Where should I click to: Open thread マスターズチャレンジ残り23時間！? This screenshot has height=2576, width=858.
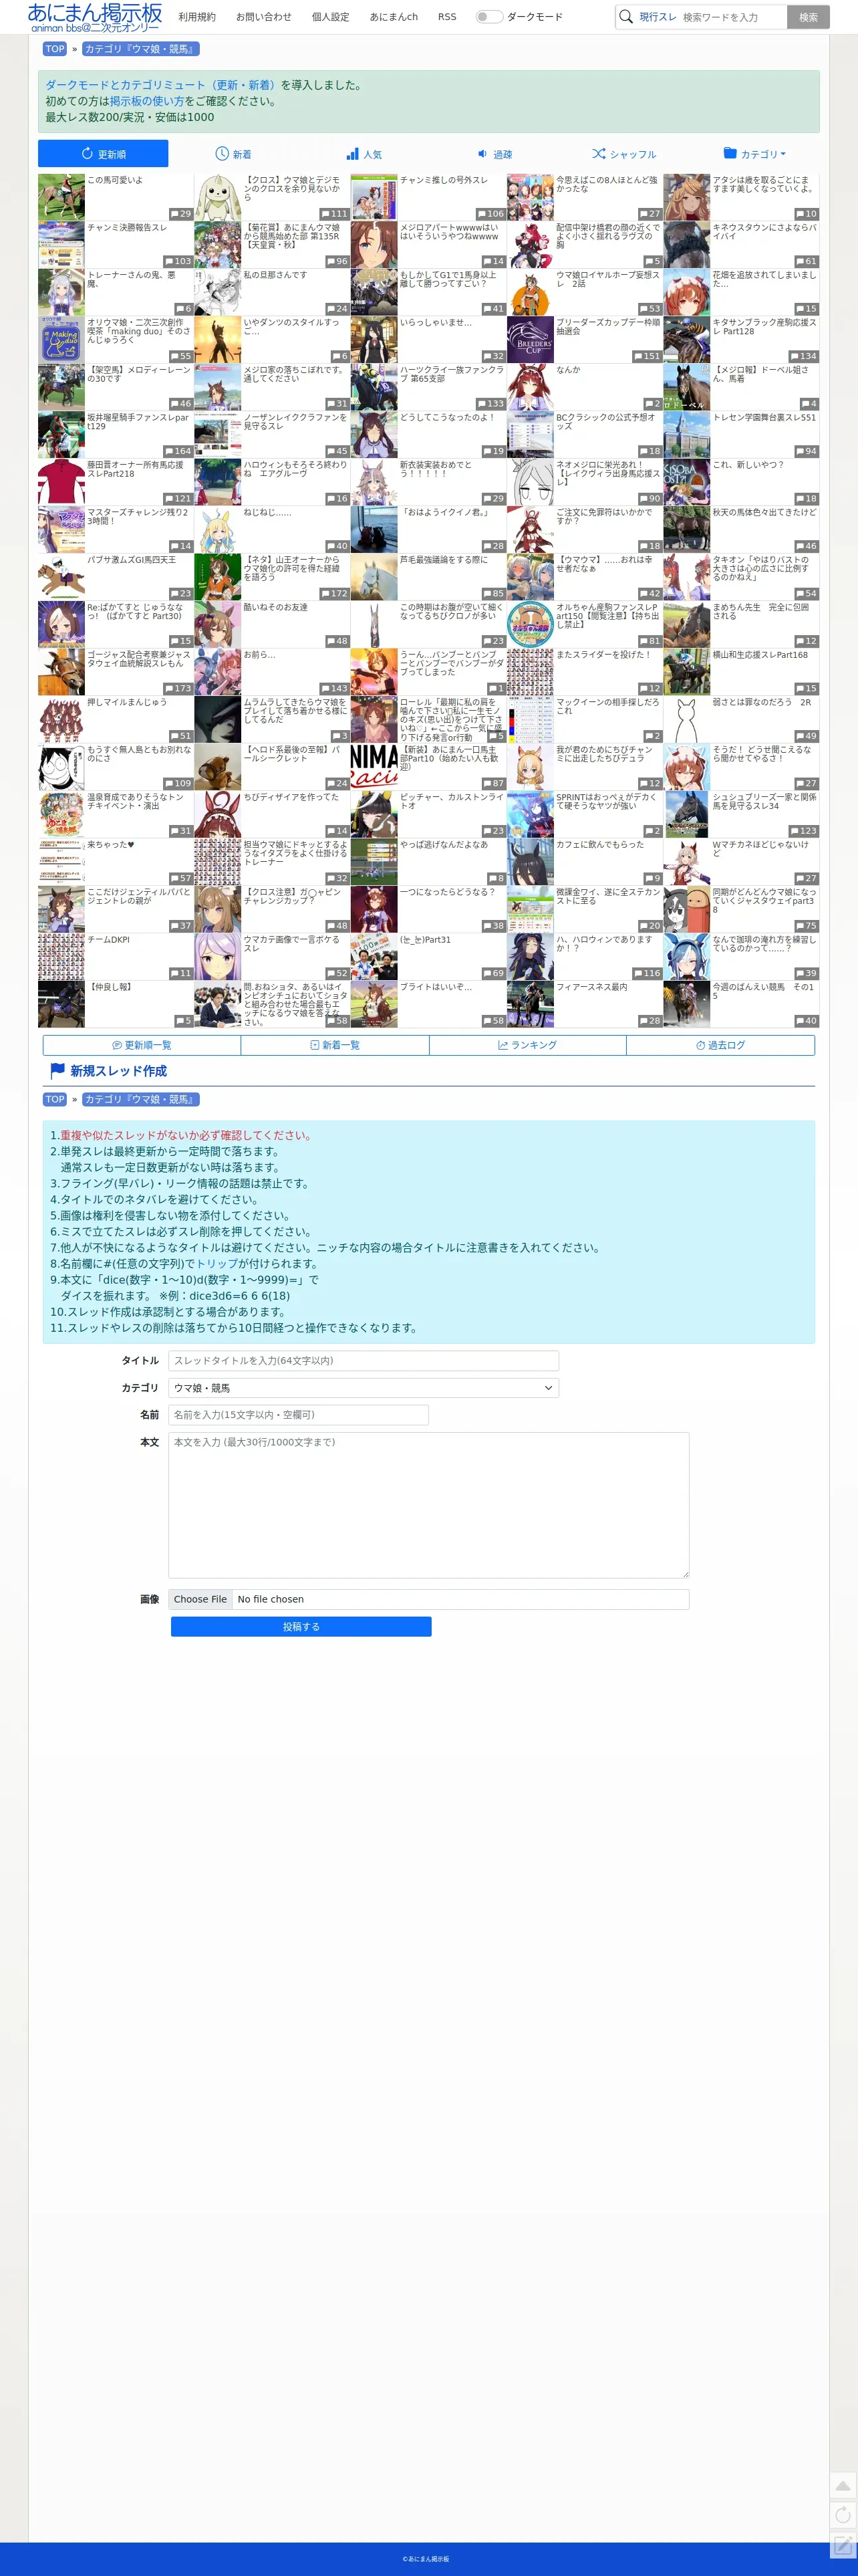115,530
